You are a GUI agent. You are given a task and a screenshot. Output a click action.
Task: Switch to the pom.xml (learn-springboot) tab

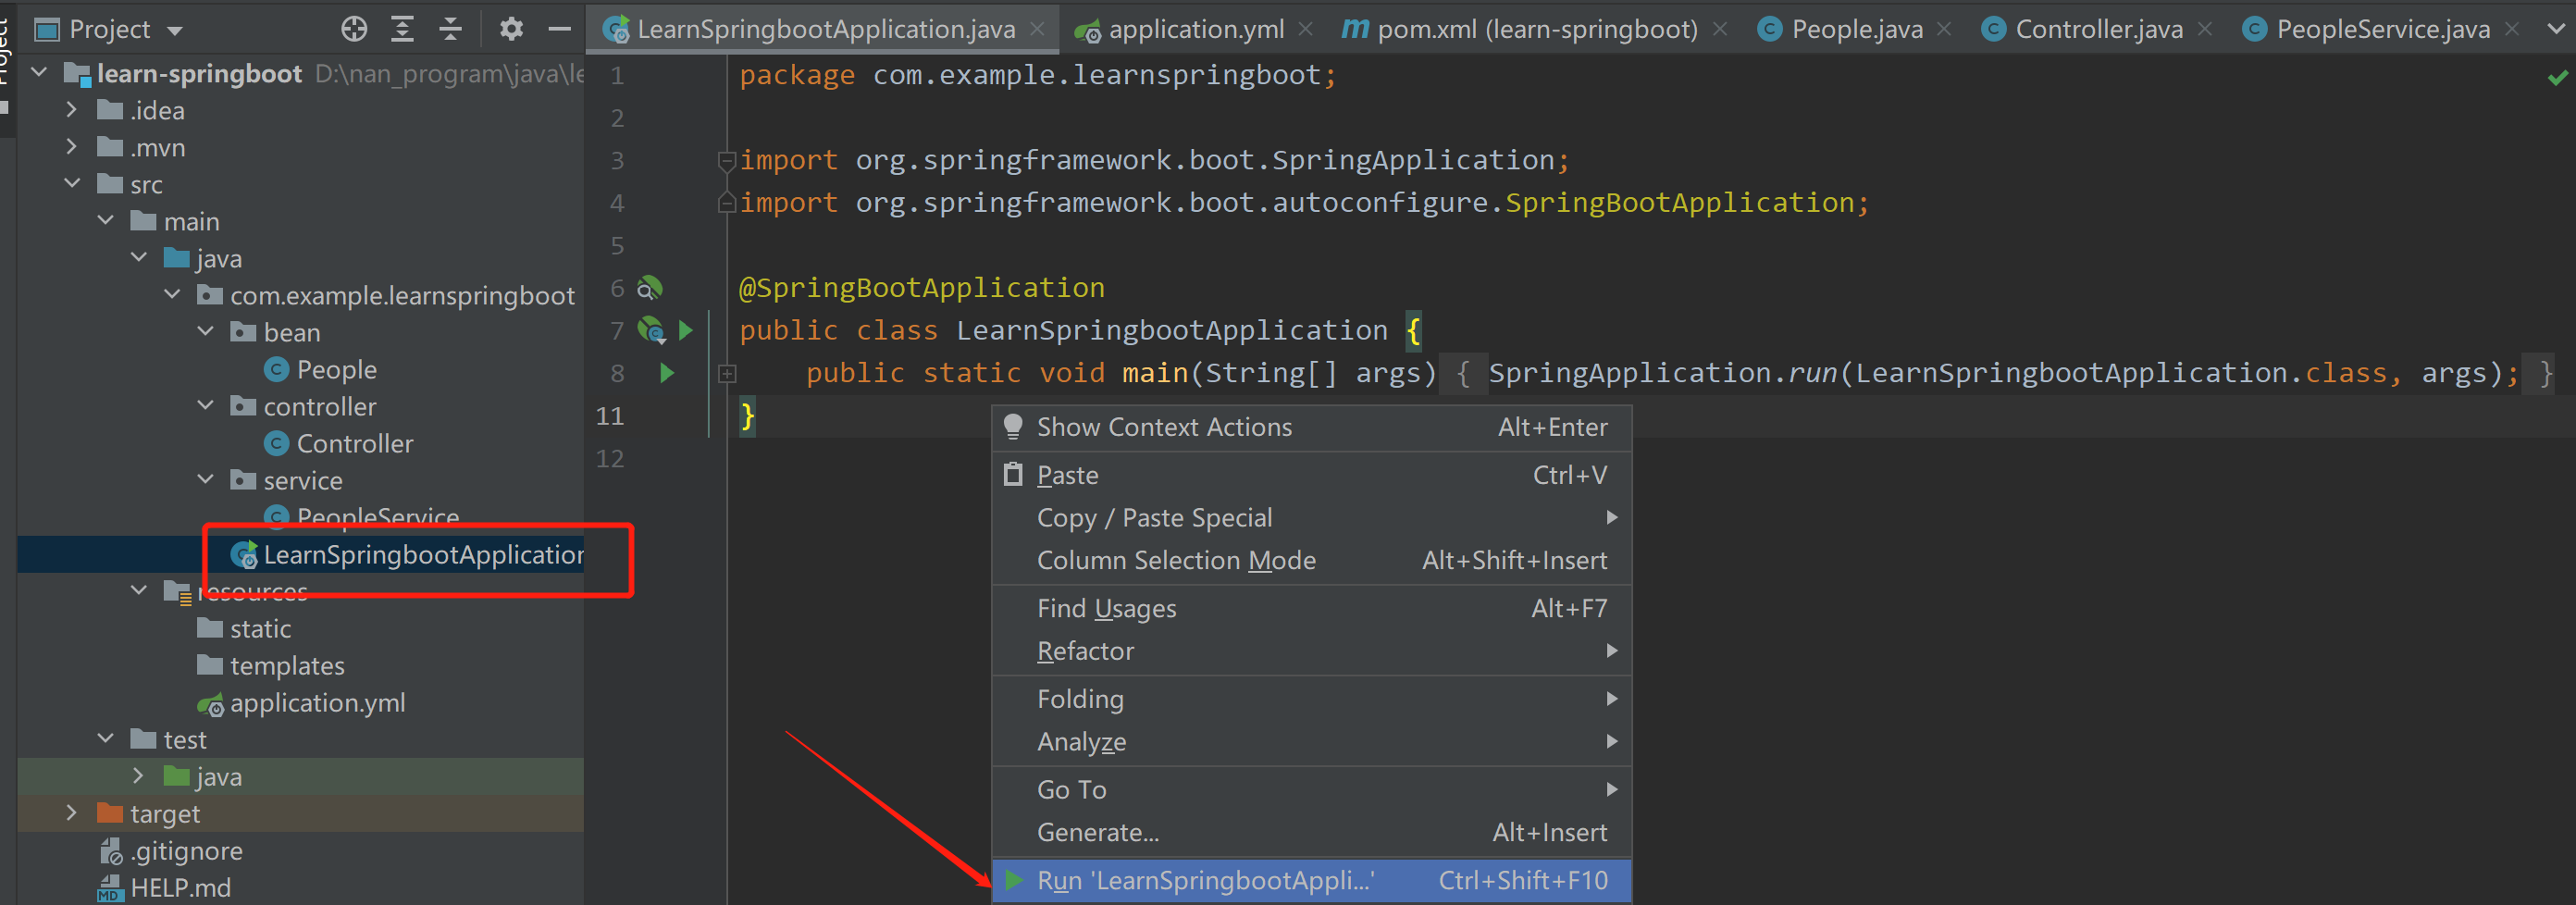click(1522, 29)
